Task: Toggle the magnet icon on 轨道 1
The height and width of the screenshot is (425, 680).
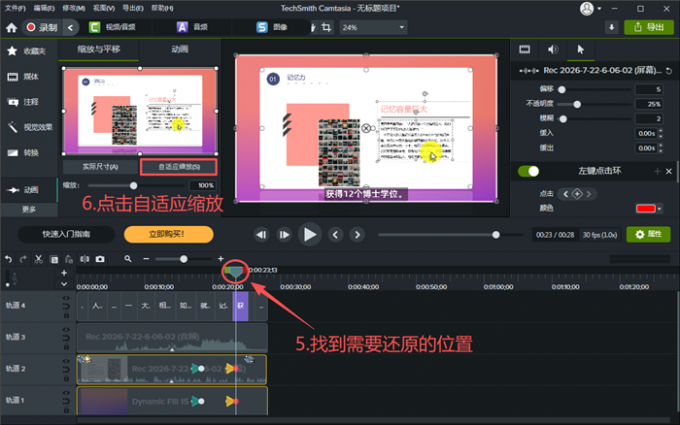Action: pyautogui.click(x=66, y=401)
